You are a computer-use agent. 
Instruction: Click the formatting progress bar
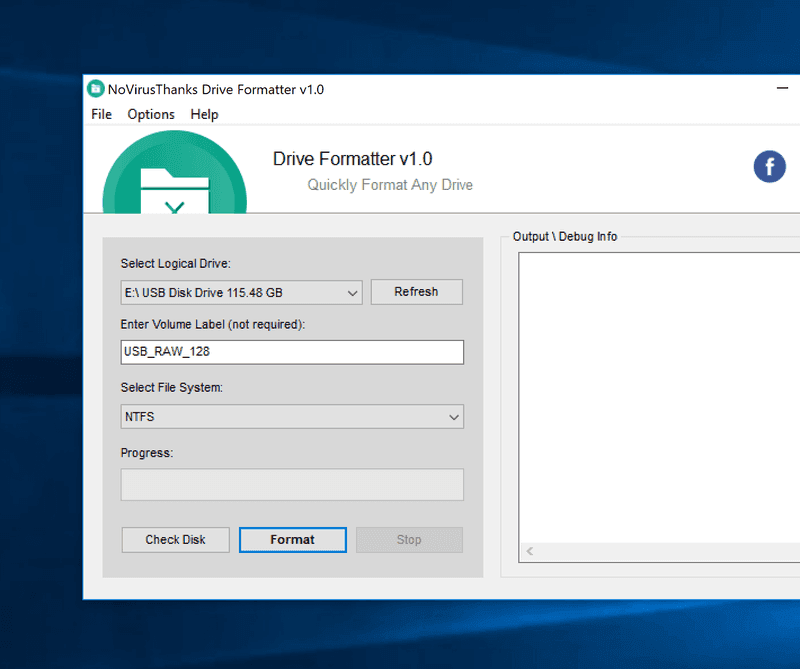pos(292,484)
